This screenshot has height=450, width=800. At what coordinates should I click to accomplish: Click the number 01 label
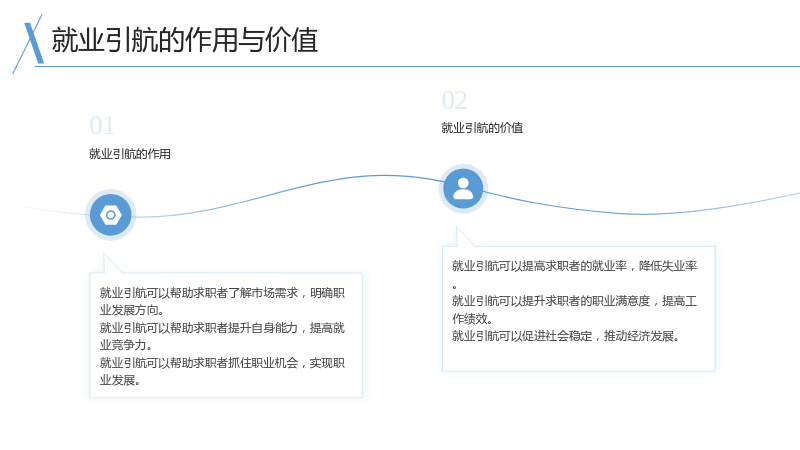point(102,126)
